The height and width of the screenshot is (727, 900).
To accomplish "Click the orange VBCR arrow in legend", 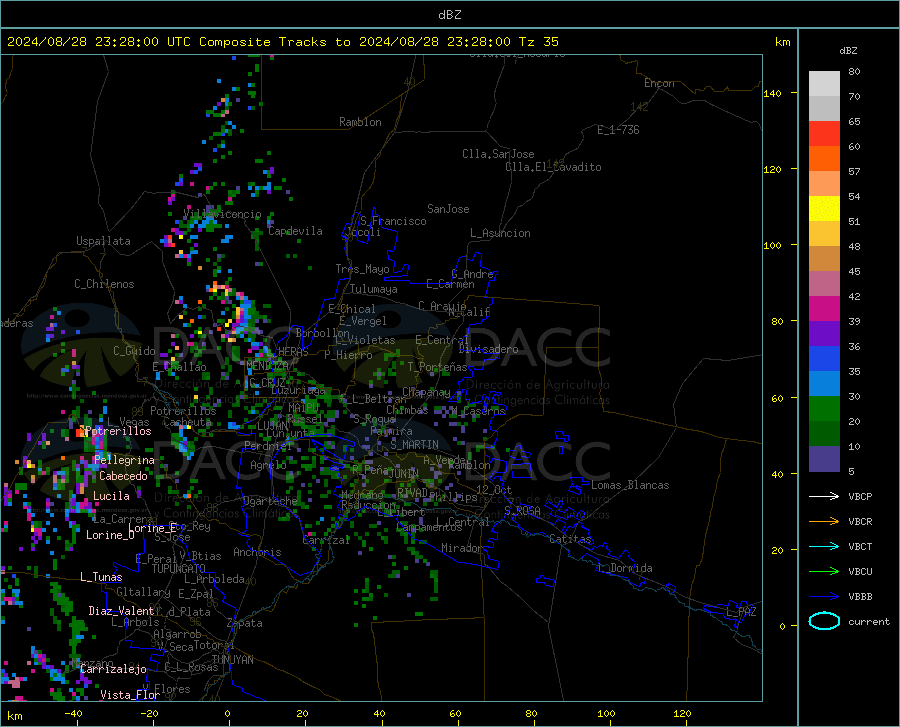I will pyautogui.click(x=824, y=521).
